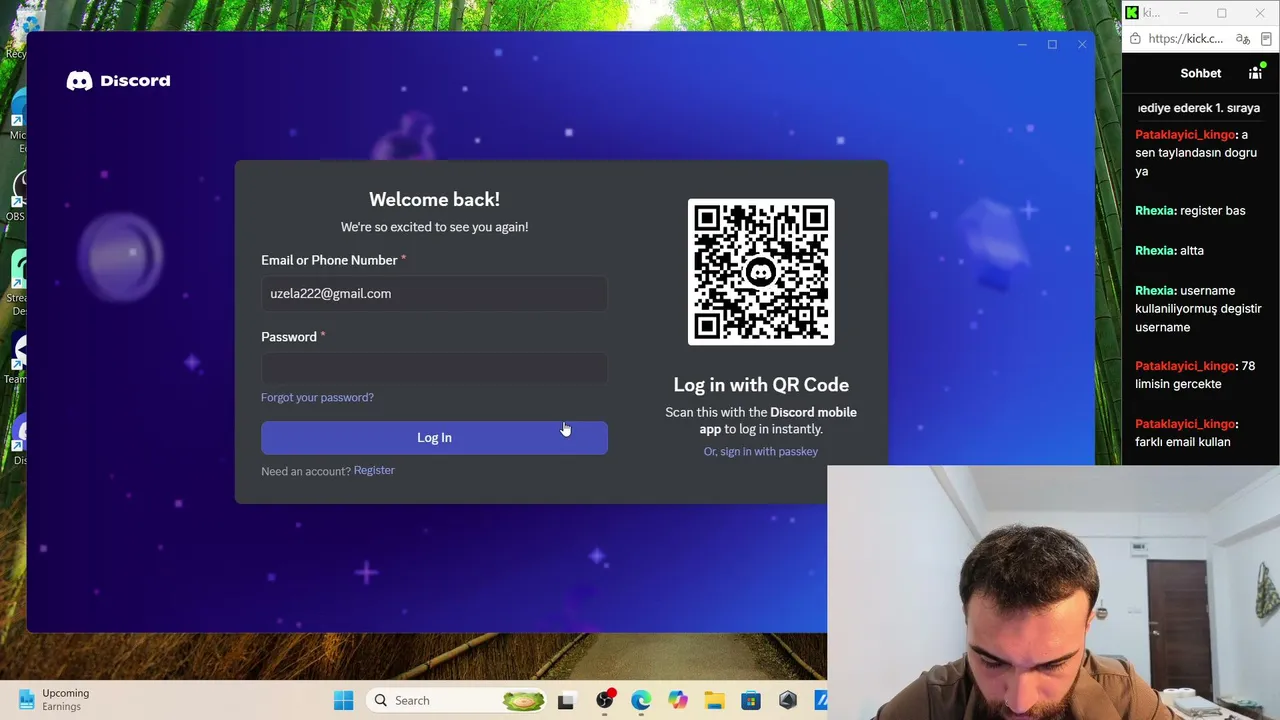Open the Register link
This screenshot has width=1280, height=720.
tap(374, 470)
